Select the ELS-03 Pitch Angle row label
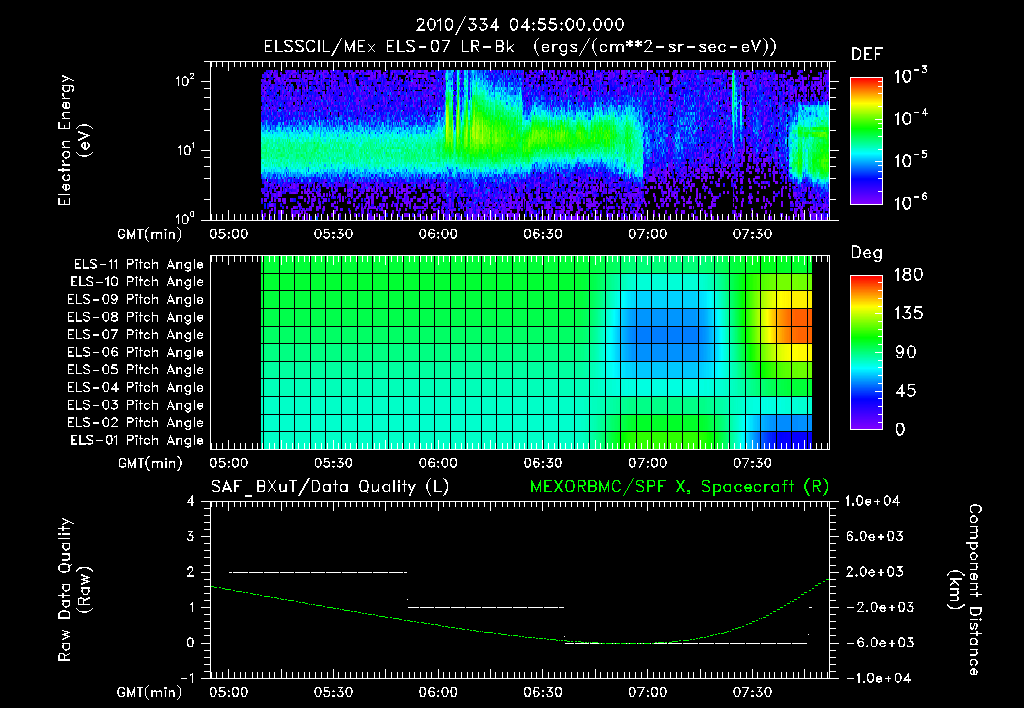 pyautogui.click(x=136, y=406)
